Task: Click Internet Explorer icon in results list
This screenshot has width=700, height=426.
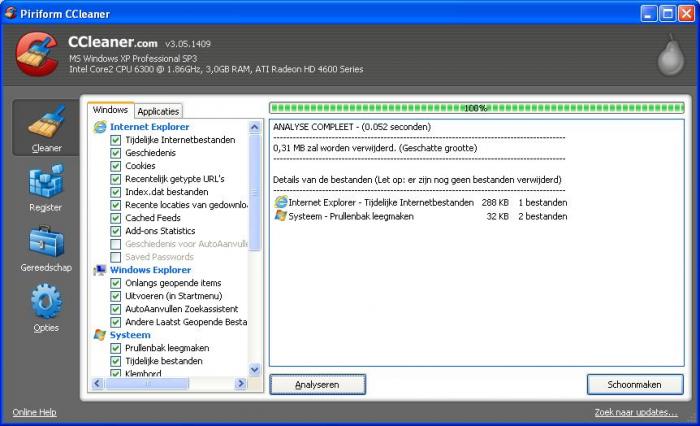Action: click(281, 202)
